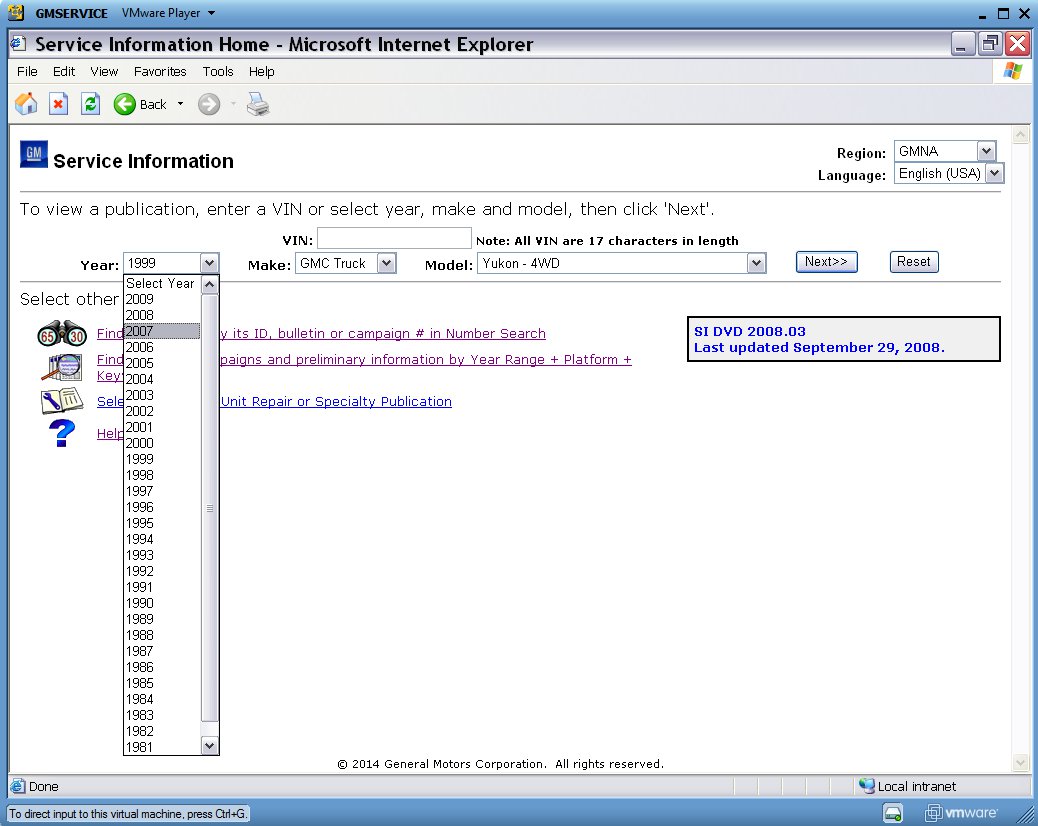Click the Stop (red X) toolbar icon
The image size is (1038, 826).
(58, 104)
